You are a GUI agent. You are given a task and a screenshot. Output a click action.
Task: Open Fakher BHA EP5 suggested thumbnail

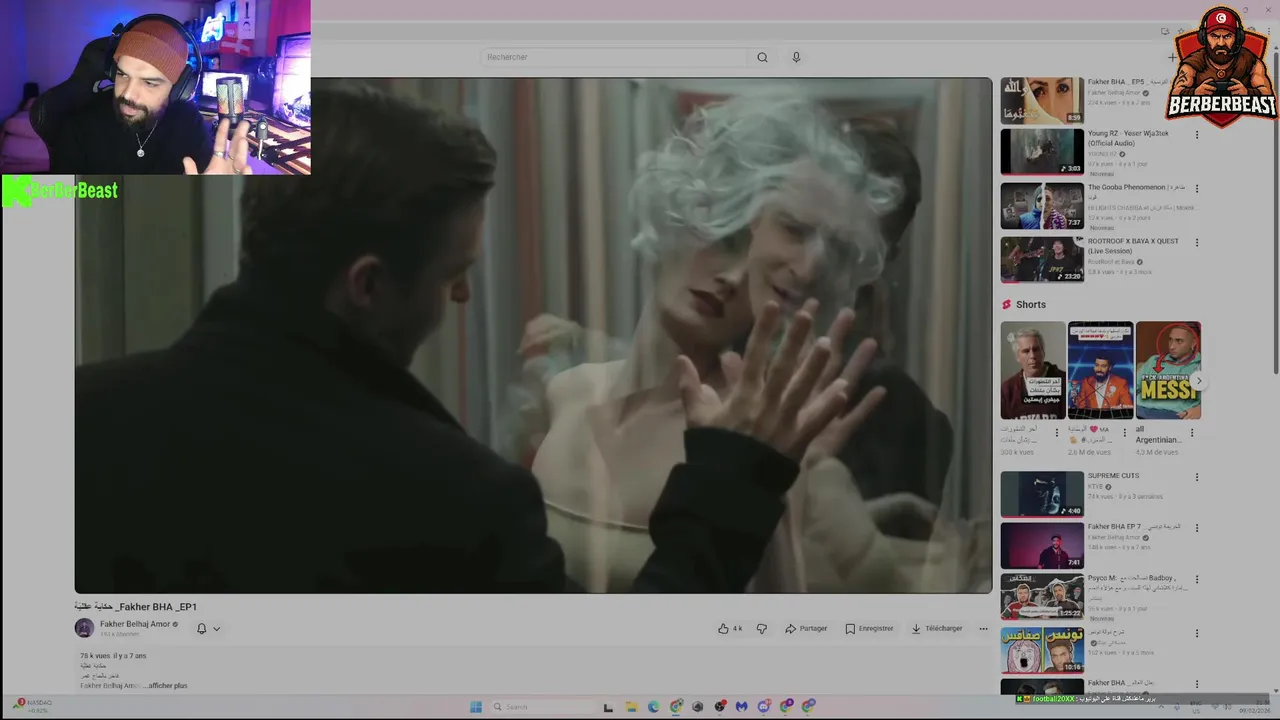pos(1042,100)
